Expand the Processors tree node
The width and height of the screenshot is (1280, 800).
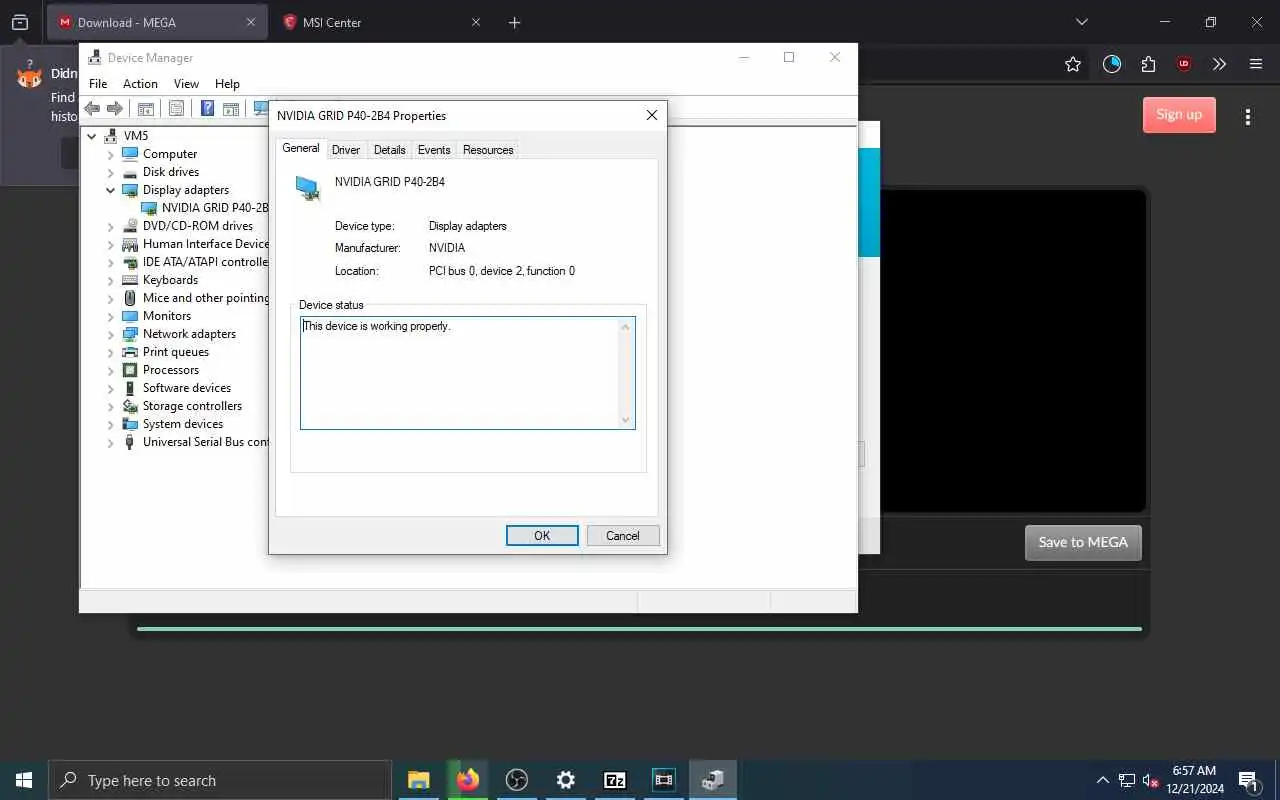tap(111, 370)
